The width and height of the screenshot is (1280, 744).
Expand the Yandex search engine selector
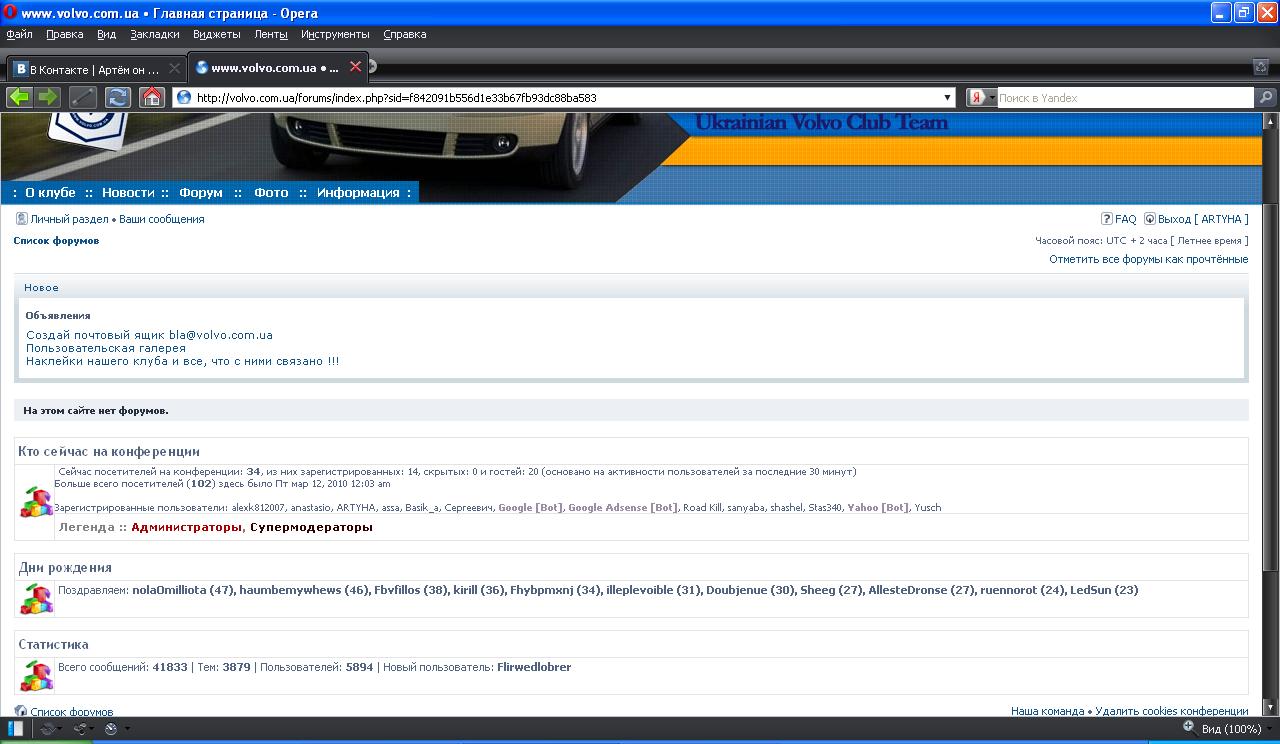coord(983,97)
